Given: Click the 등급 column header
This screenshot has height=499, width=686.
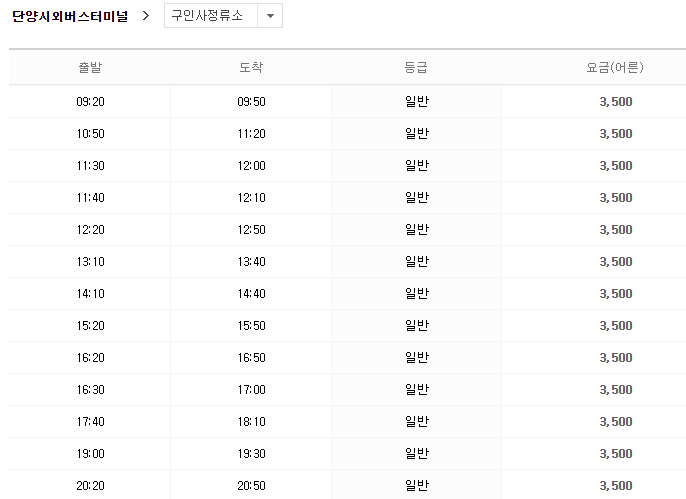Looking at the screenshot, I should pos(417,68).
